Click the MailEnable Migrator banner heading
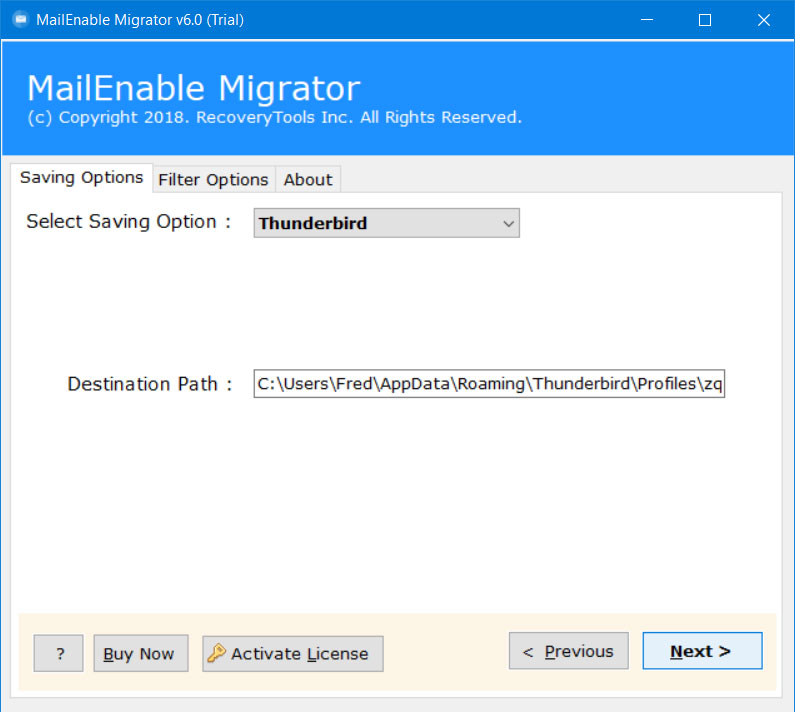795x712 pixels. [193, 88]
